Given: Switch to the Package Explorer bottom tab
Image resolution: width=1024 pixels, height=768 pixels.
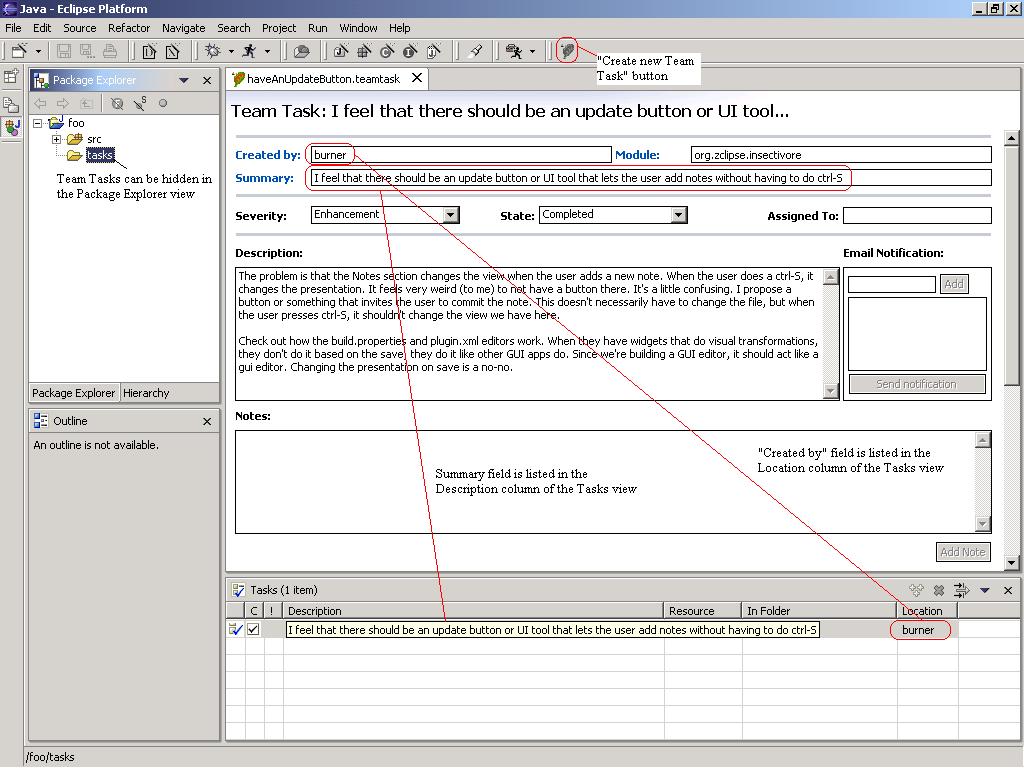Looking at the screenshot, I should tap(74, 393).
